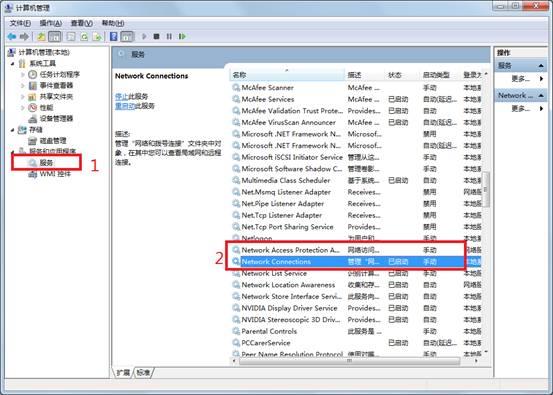The height and width of the screenshot is (395, 553).
Task: Click the gear icon of Network List Service
Action: [x=236, y=273]
